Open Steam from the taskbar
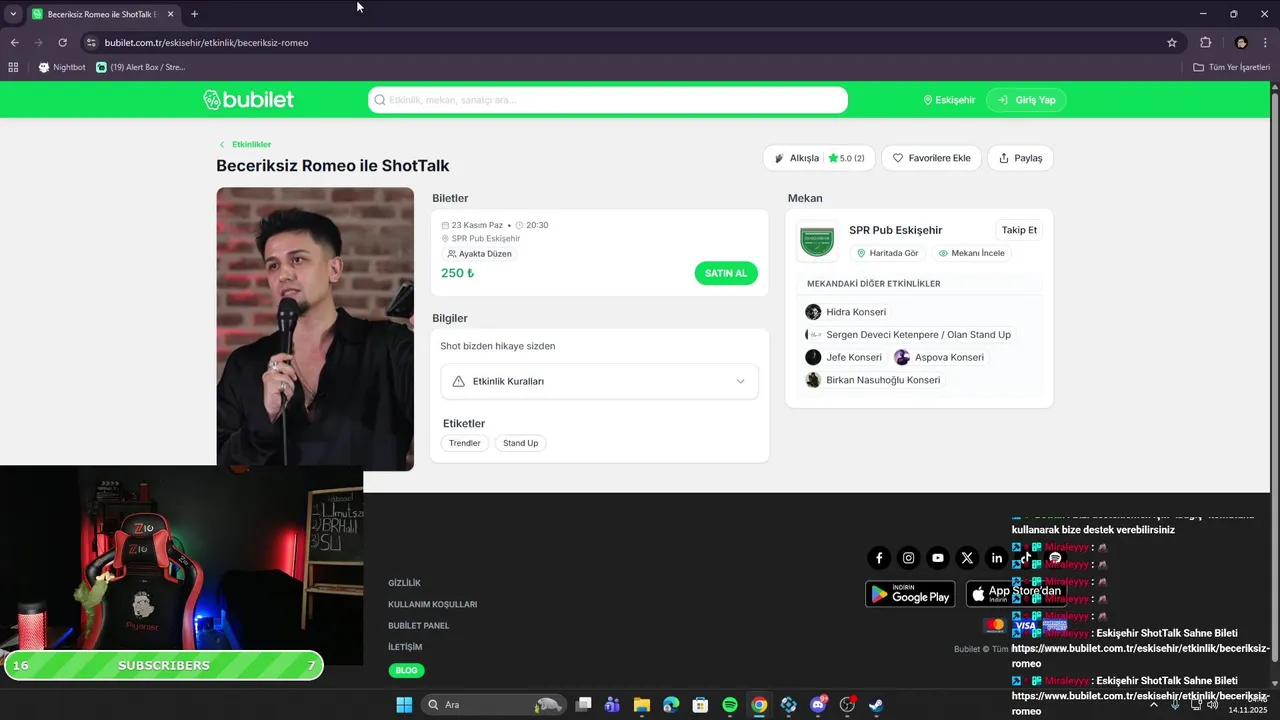1280x720 pixels. coord(876,705)
